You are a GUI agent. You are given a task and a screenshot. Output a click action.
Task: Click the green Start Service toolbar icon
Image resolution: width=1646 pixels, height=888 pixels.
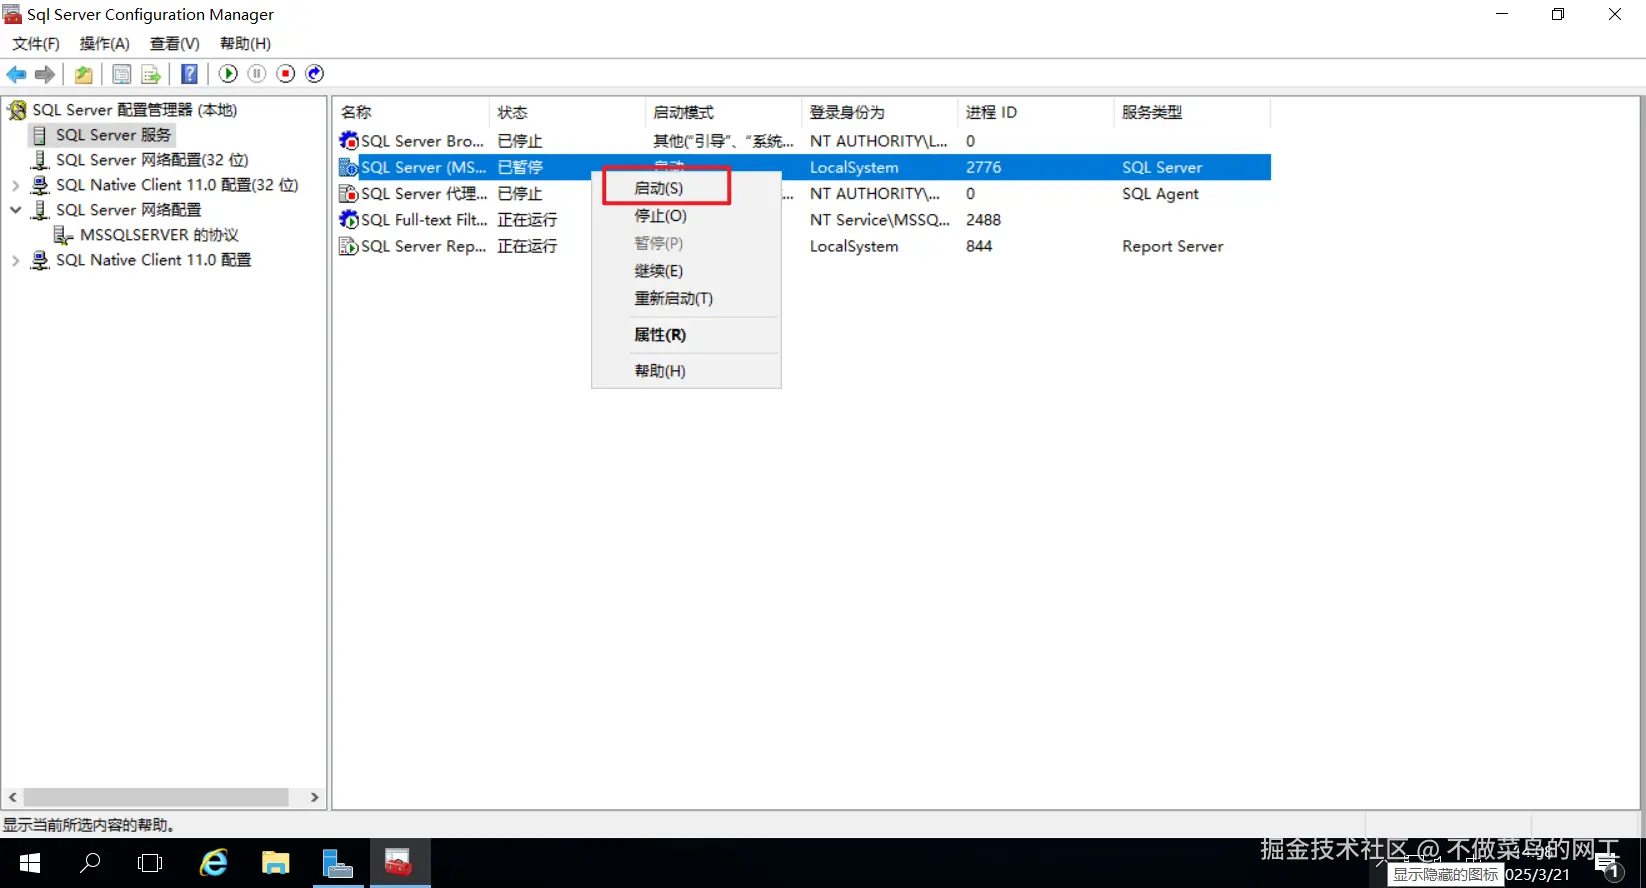pyautogui.click(x=228, y=74)
